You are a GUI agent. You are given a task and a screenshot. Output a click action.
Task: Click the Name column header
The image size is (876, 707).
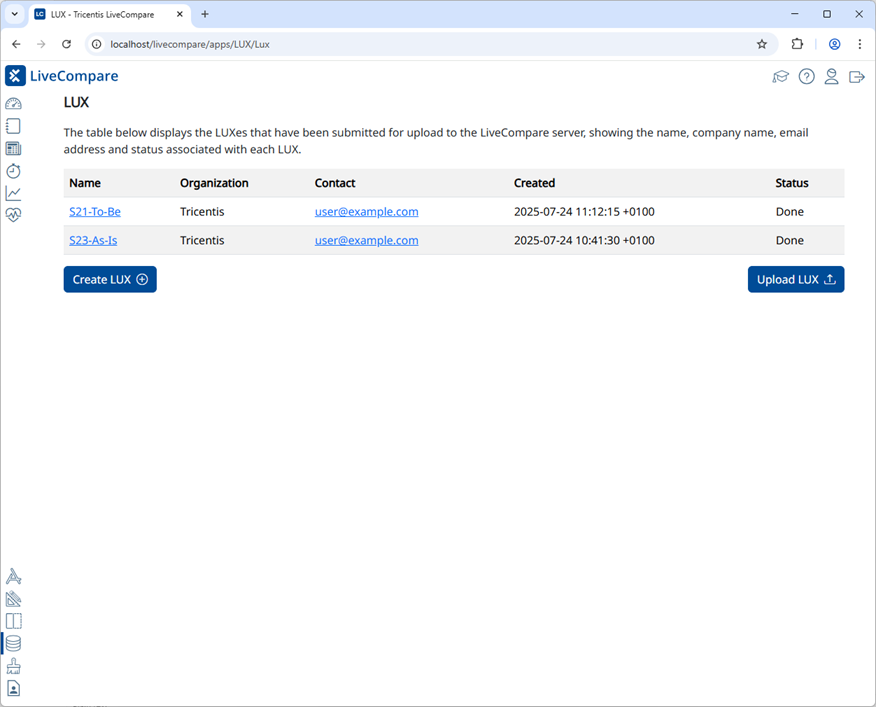[x=85, y=183]
